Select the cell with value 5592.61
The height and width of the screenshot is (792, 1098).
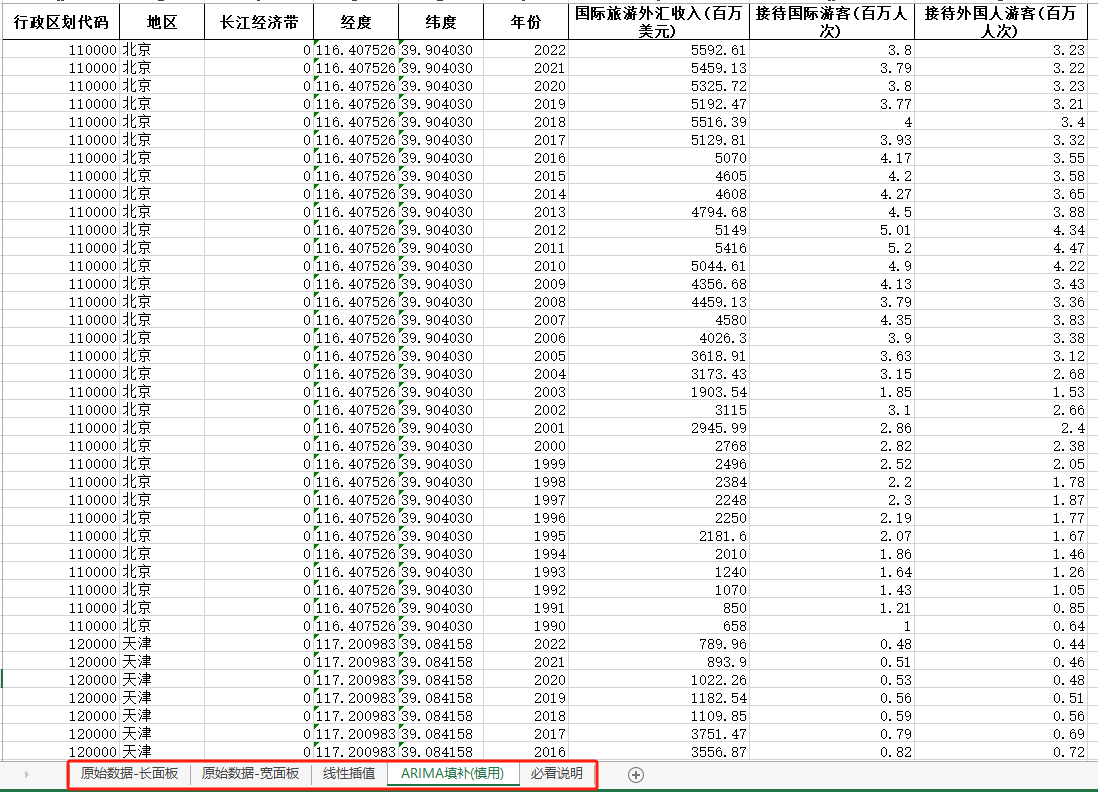pyautogui.click(x=659, y=50)
